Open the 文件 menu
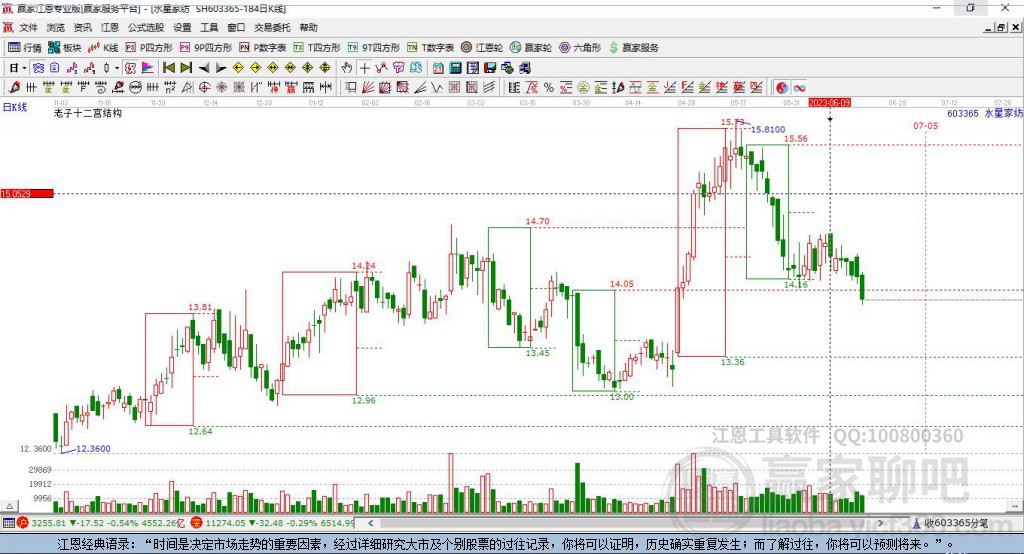The width and height of the screenshot is (1024, 554). [29, 27]
